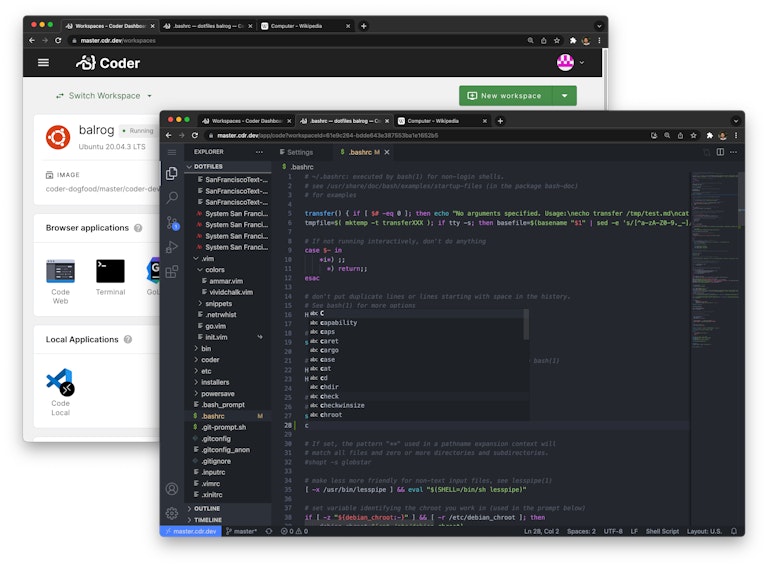
Task: Click the New workspace button
Action: (506, 96)
